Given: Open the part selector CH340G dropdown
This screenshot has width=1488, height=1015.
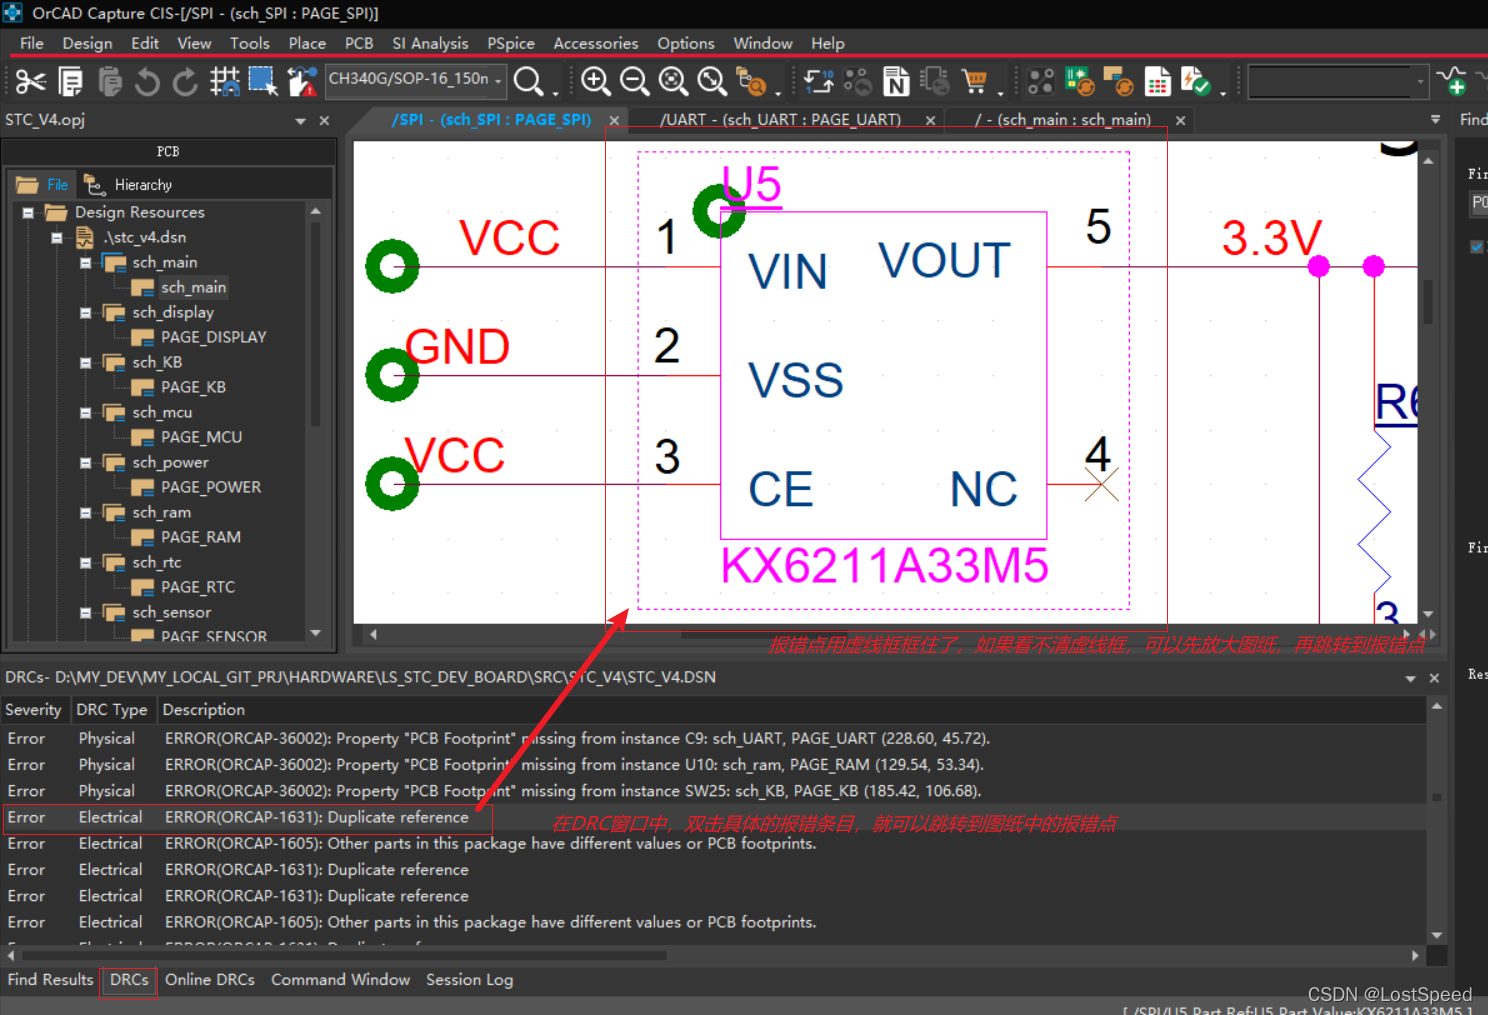Looking at the screenshot, I should (x=498, y=80).
